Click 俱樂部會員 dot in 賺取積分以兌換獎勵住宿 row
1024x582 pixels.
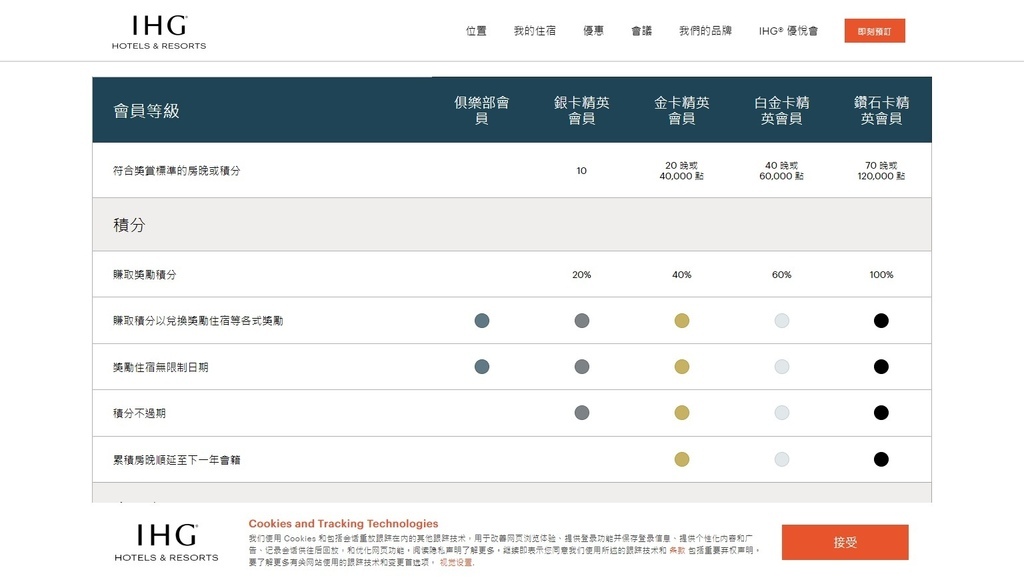pyautogui.click(x=482, y=321)
